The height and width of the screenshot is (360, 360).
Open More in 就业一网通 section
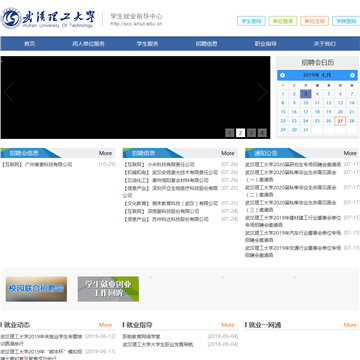[350, 325]
